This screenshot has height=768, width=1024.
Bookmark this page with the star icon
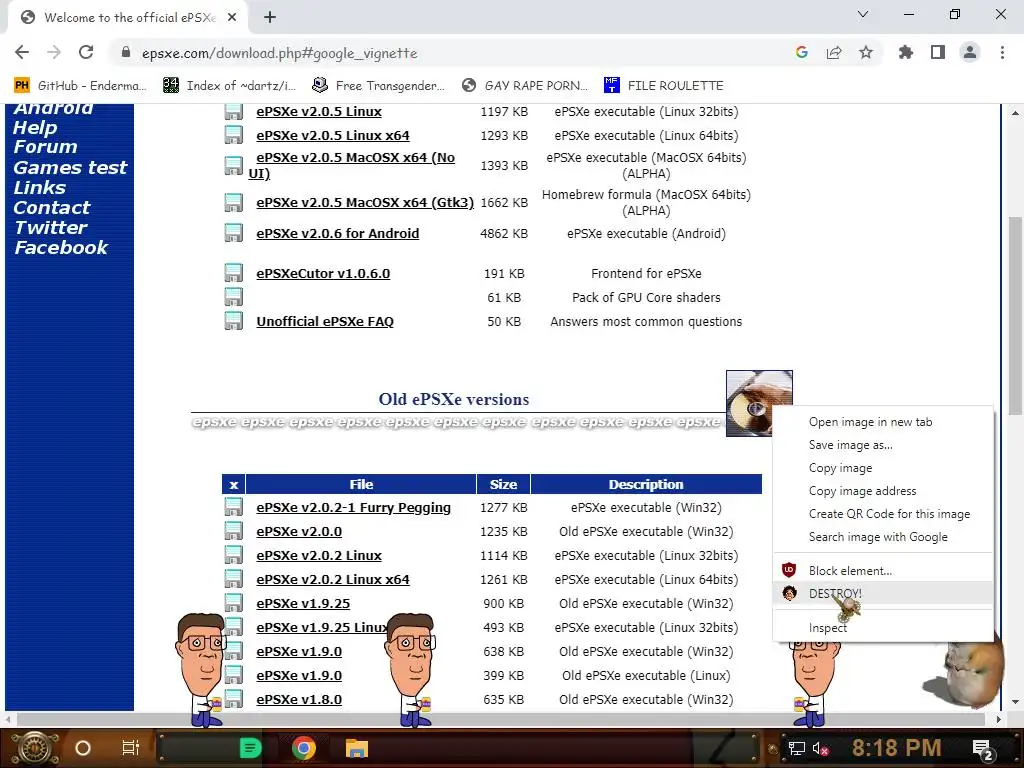866,52
